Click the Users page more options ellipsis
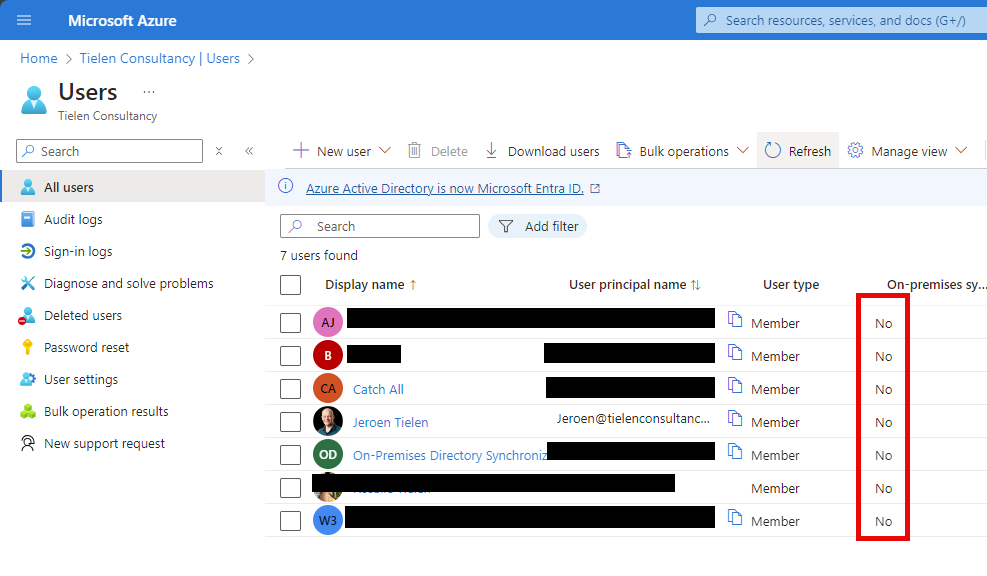Screen dimensions: 987x576 tap(149, 92)
